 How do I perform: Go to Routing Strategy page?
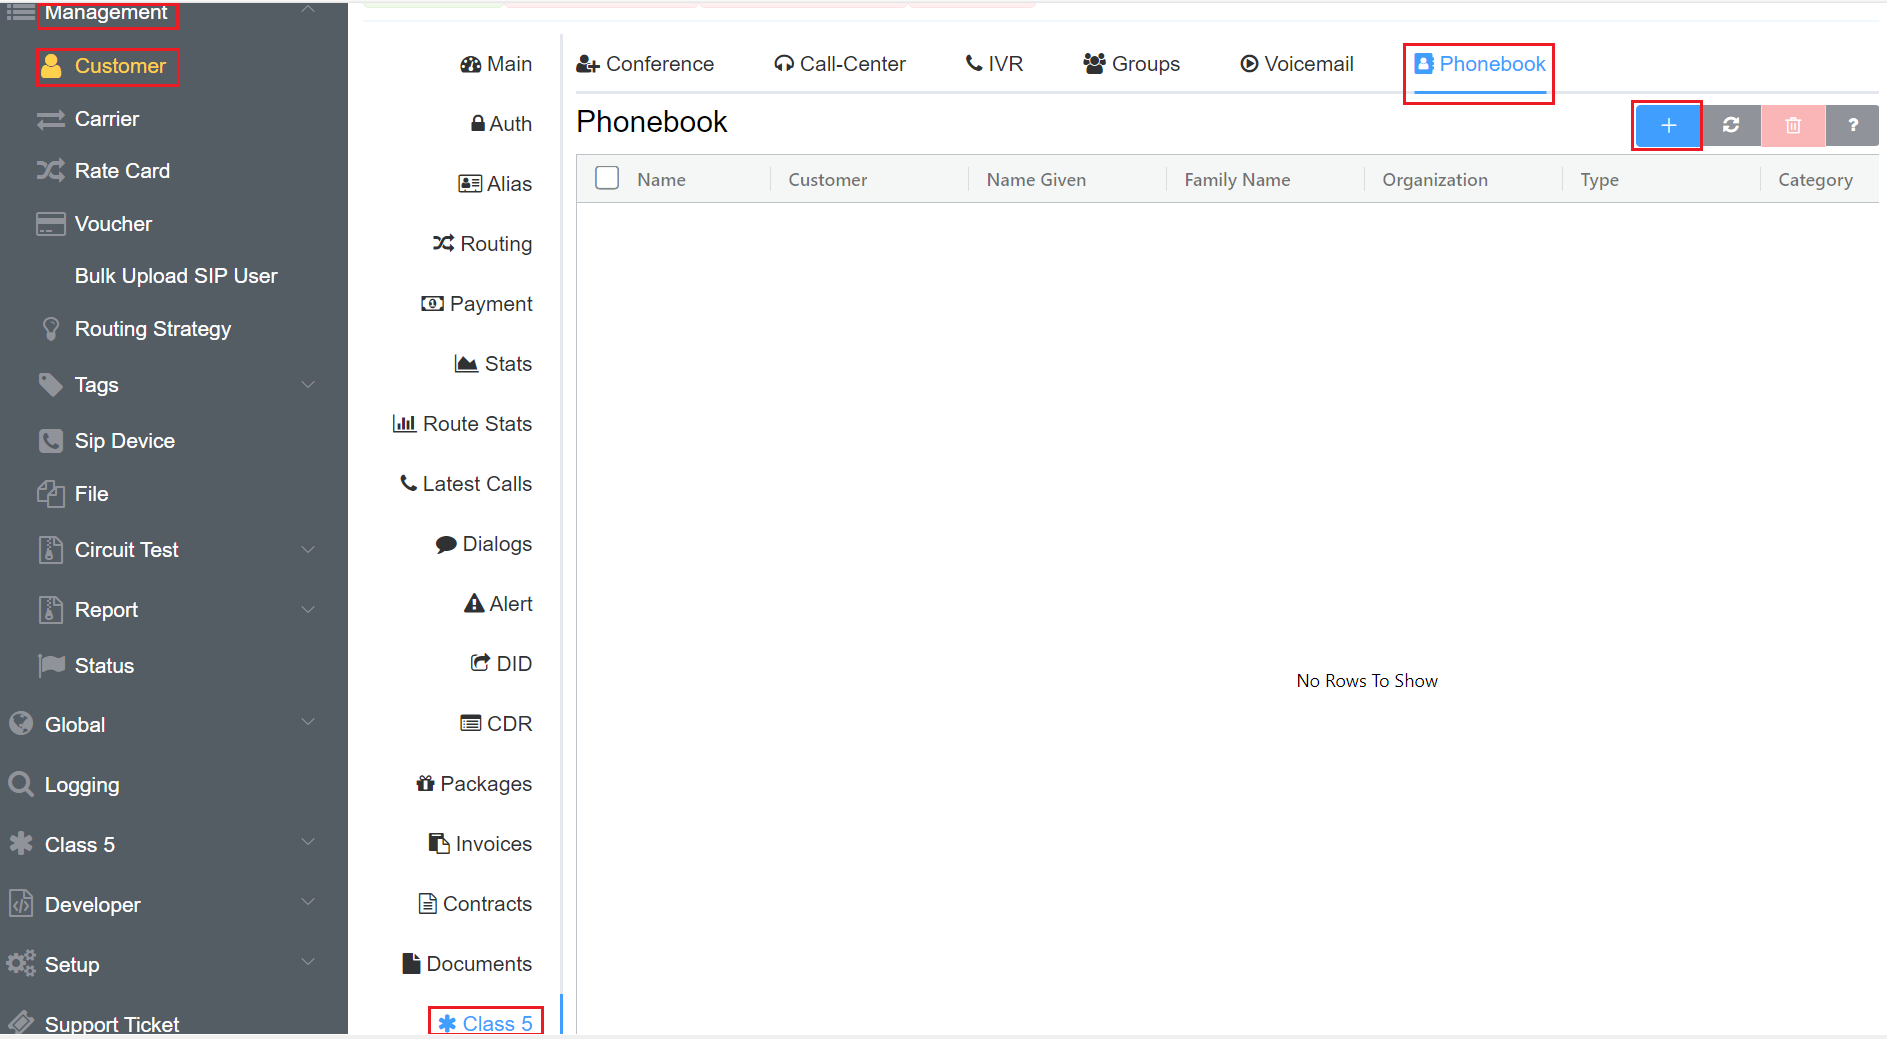point(152,329)
